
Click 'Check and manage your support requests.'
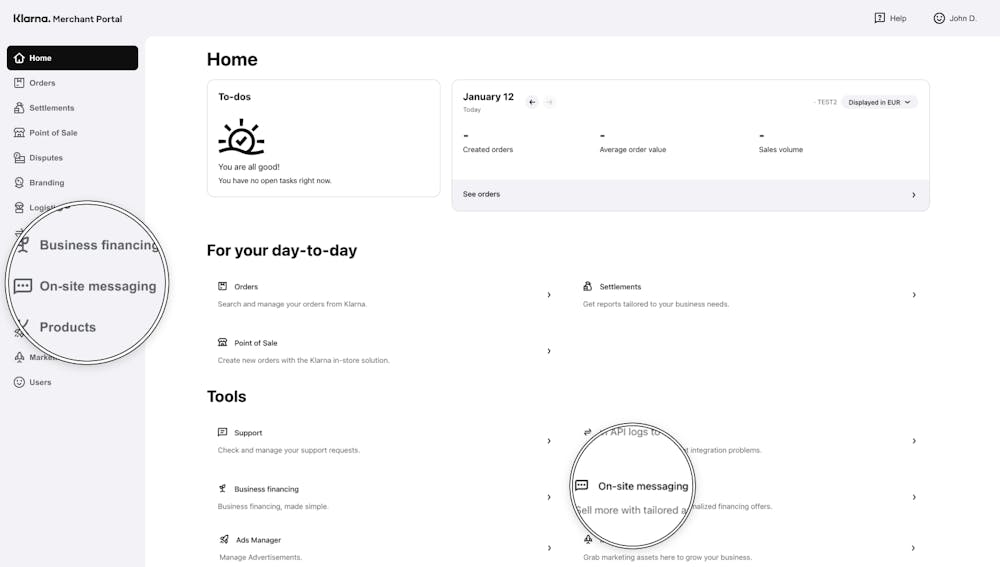pyautogui.click(x=289, y=450)
